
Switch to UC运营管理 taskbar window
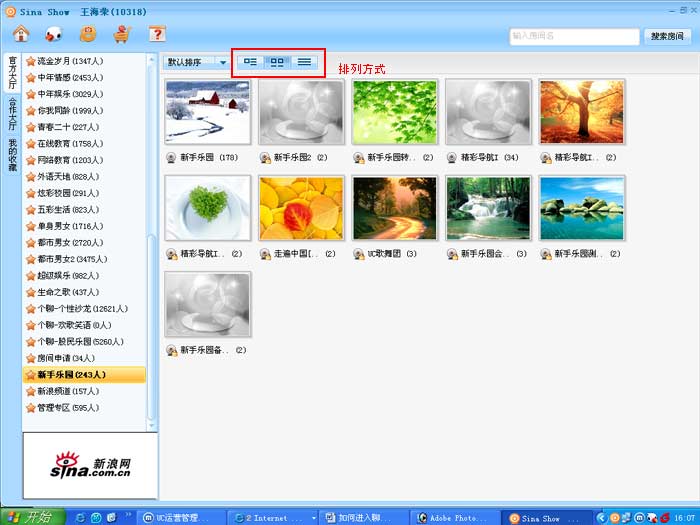click(x=181, y=518)
